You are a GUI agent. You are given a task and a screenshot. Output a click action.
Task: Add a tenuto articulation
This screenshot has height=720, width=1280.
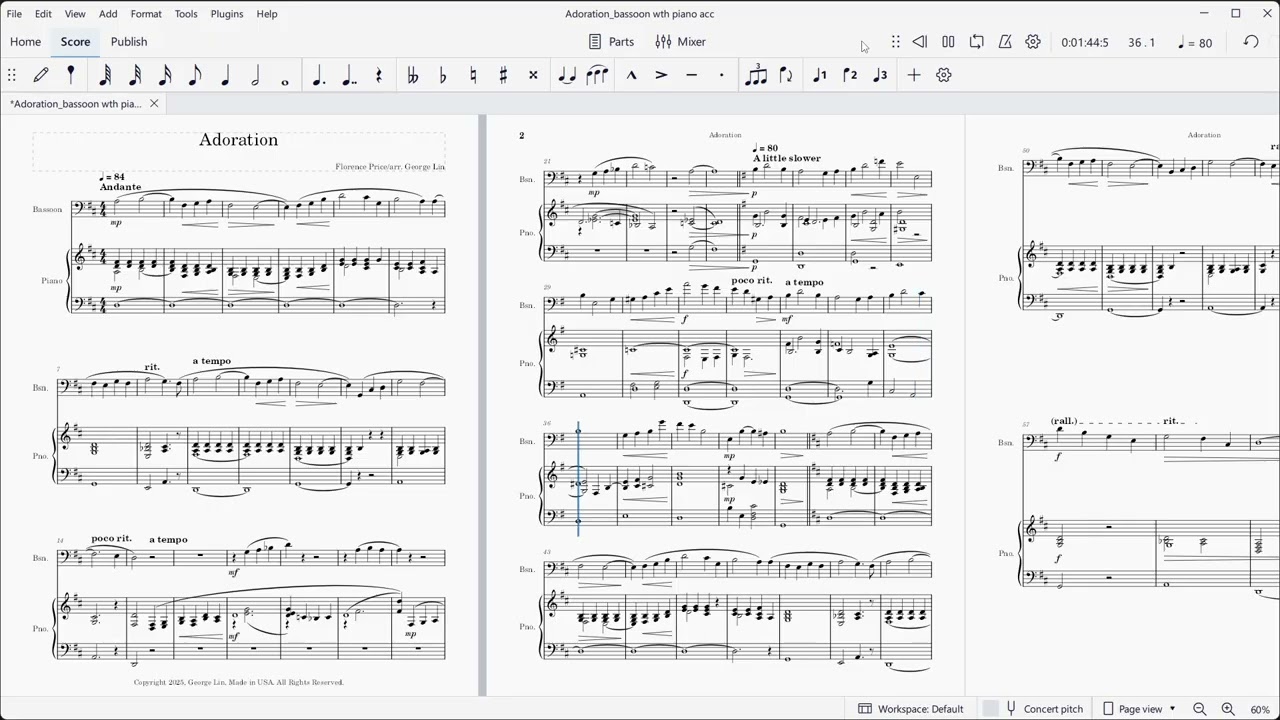(691, 75)
